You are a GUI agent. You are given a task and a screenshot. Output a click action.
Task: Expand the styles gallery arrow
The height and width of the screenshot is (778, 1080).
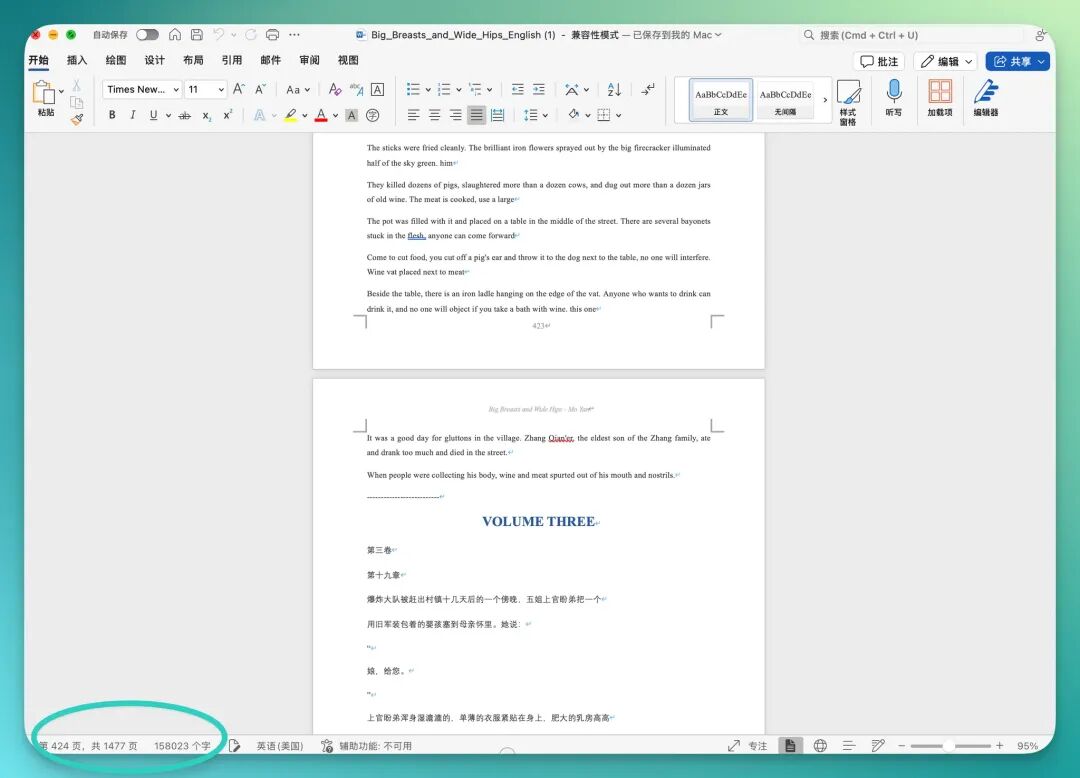click(825, 101)
